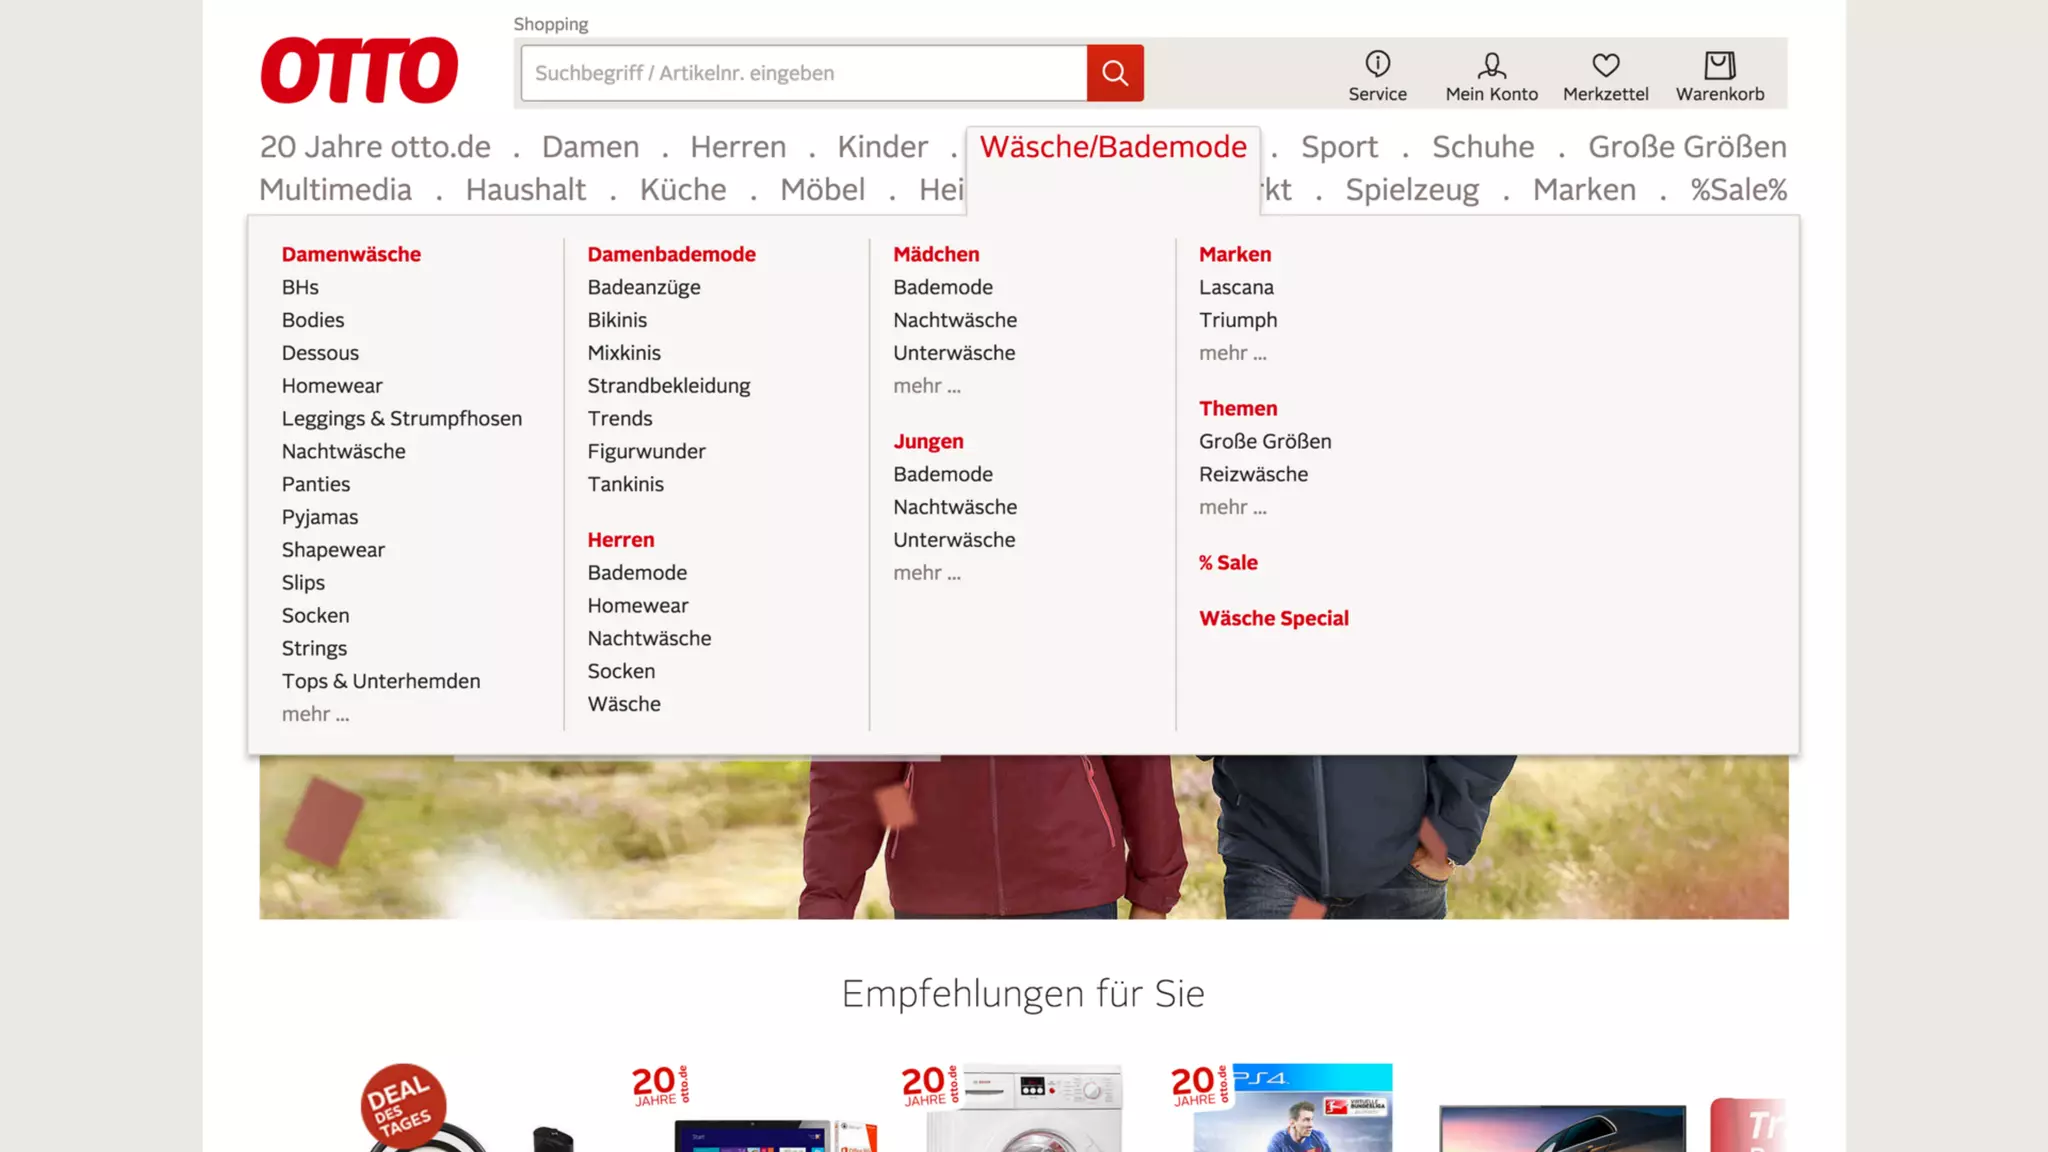This screenshot has width=2048, height=1152.
Task: Expand more under Damenwäsche list
Action: click(x=315, y=714)
